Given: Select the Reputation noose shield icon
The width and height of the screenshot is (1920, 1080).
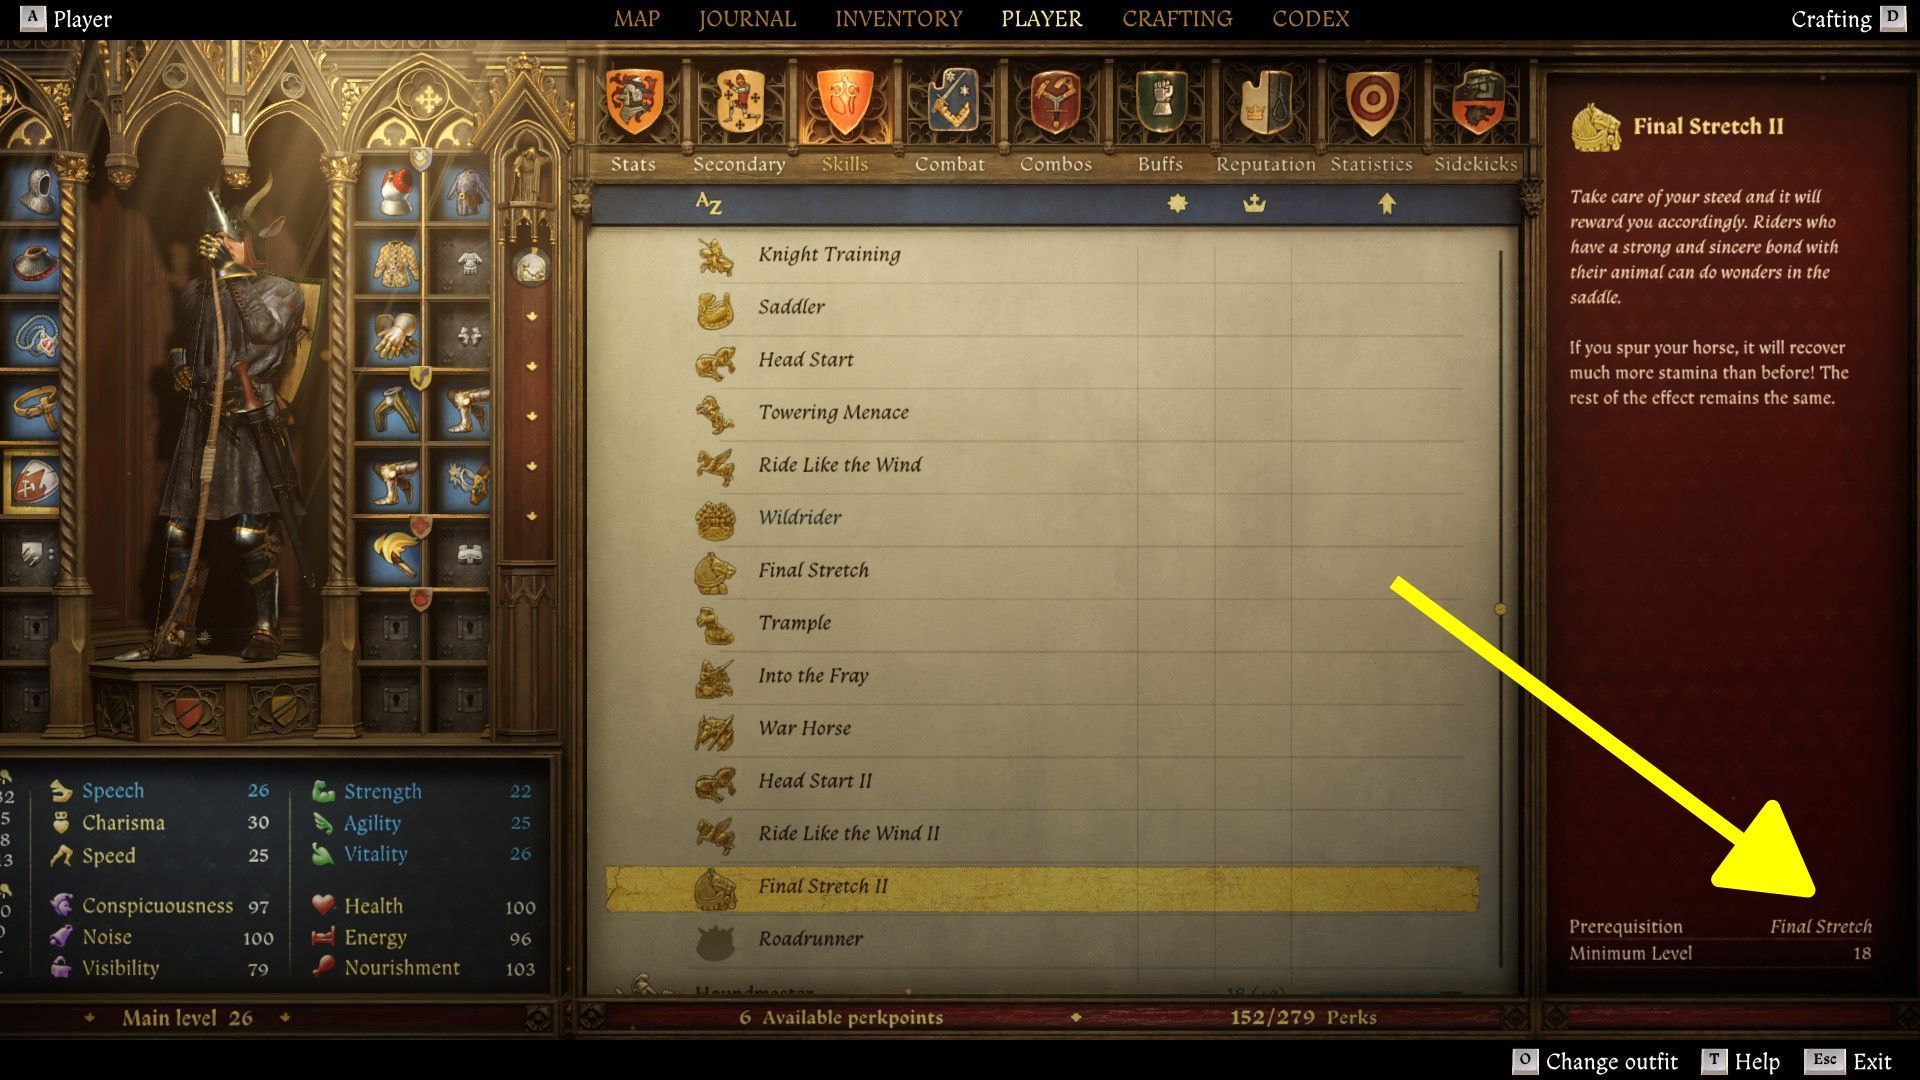Looking at the screenshot, I should [x=1266, y=102].
